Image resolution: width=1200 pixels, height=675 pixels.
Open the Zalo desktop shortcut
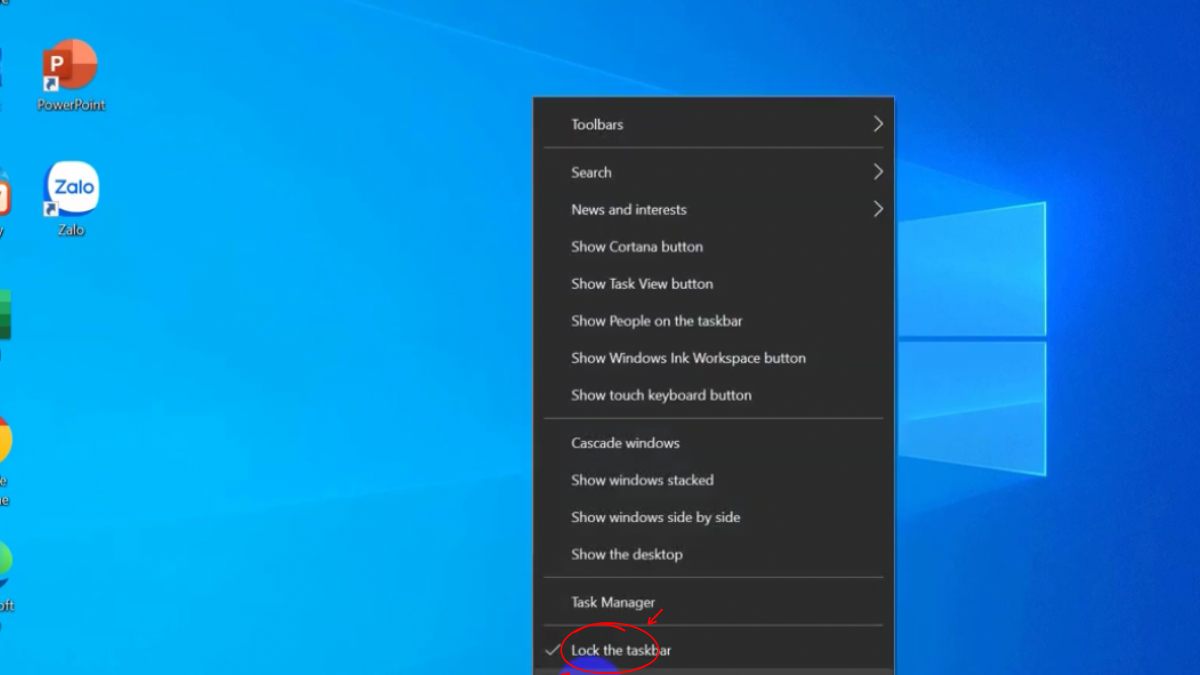[71, 198]
